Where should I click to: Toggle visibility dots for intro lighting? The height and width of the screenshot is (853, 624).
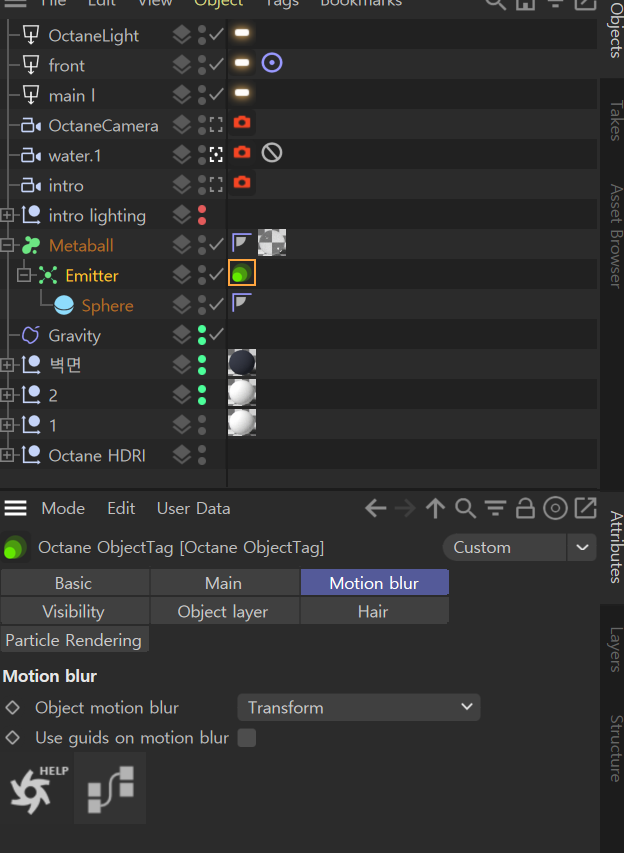(x=202, y=215)
